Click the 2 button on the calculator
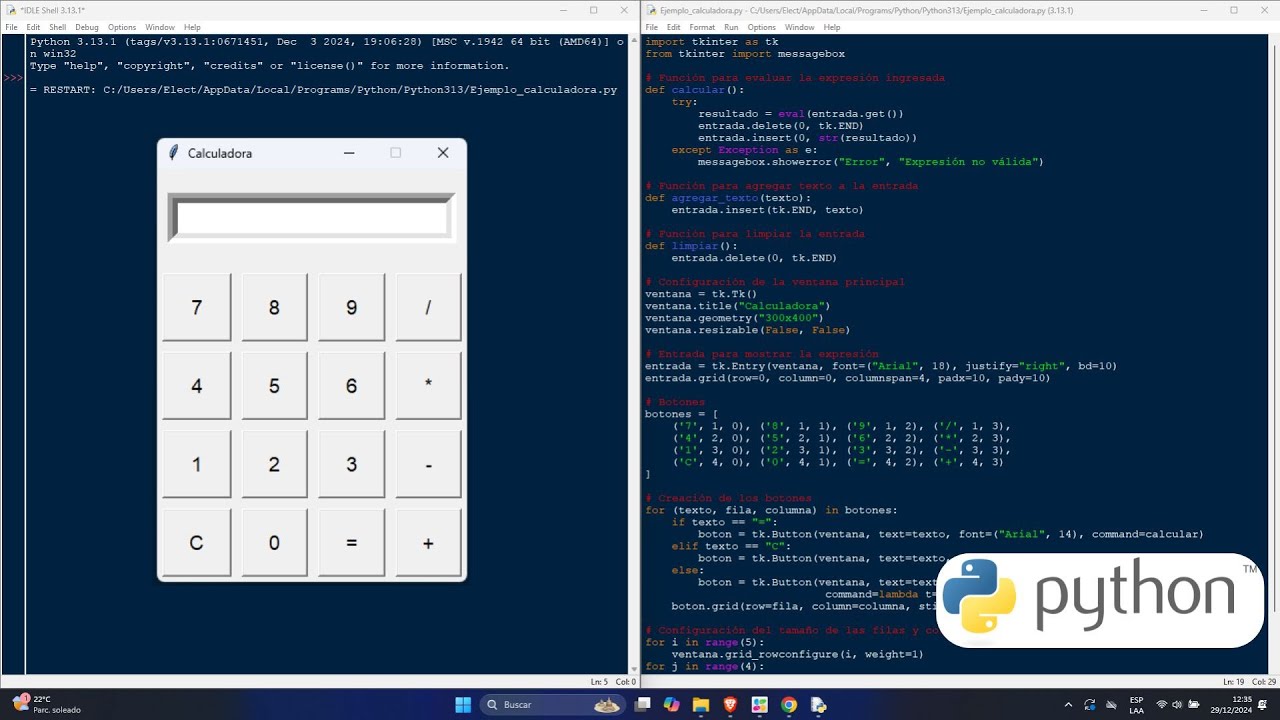1280x720 pixels. pyautogui.click(x=274, y=464)
